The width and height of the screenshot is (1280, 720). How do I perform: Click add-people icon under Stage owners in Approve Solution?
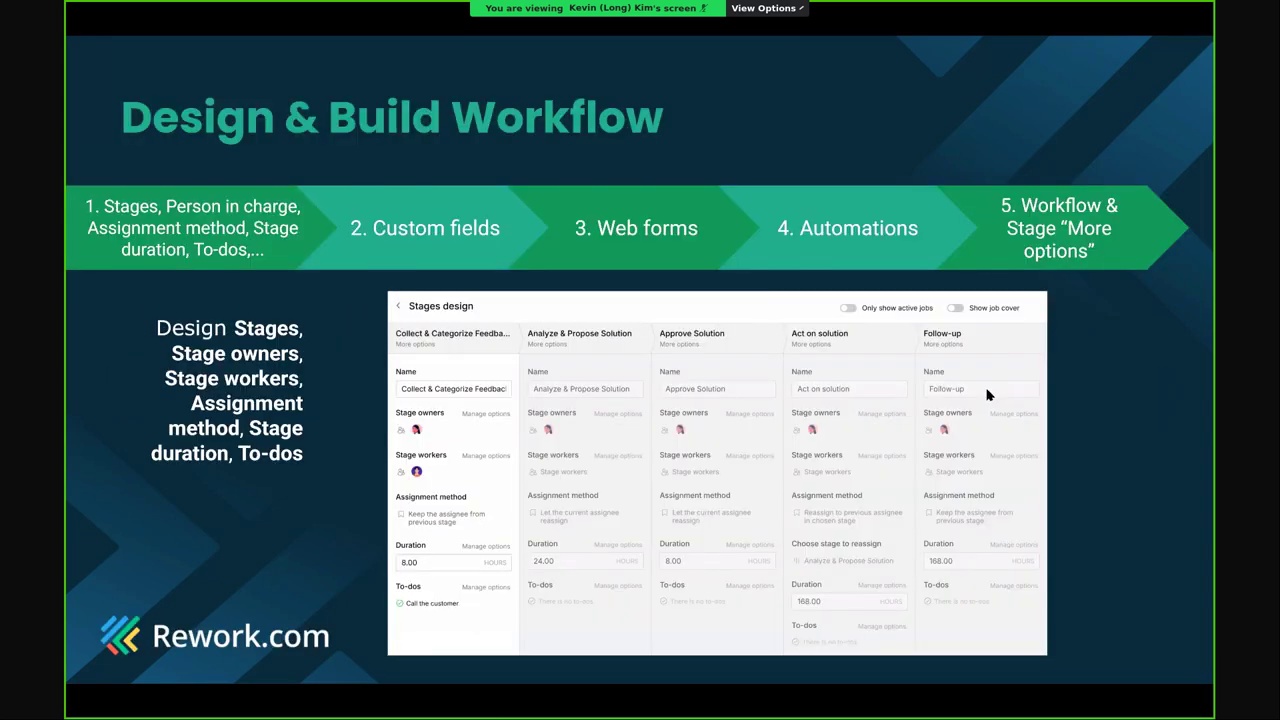(665, 430)
